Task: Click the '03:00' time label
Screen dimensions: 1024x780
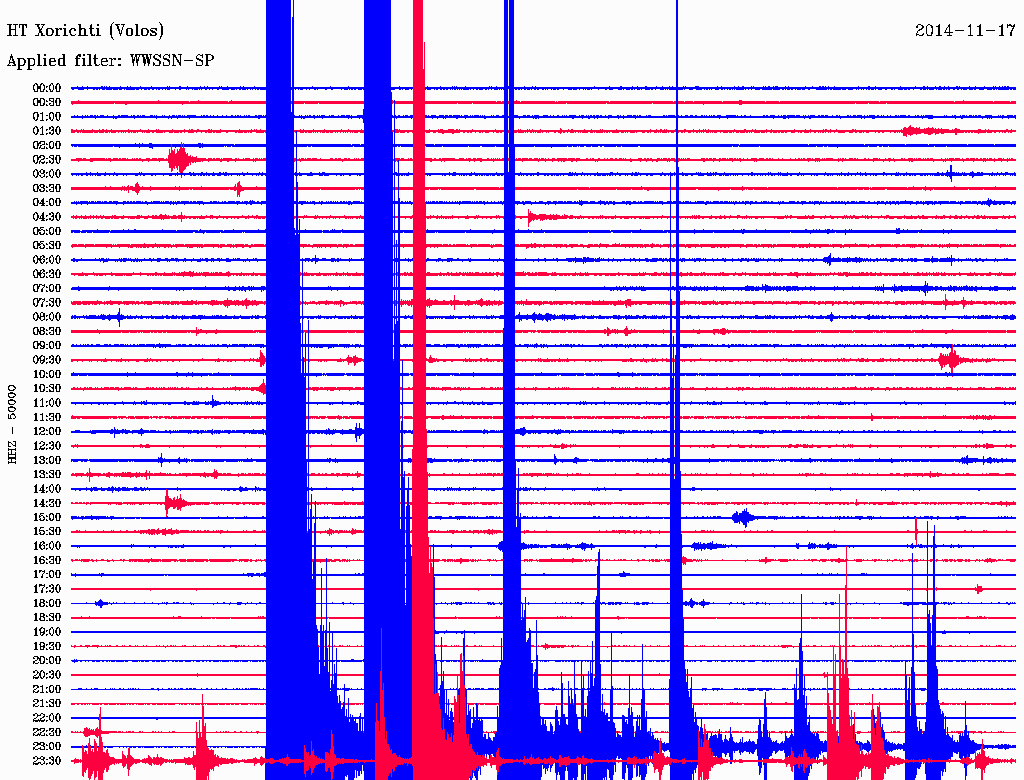Action: tap(47, 174)
